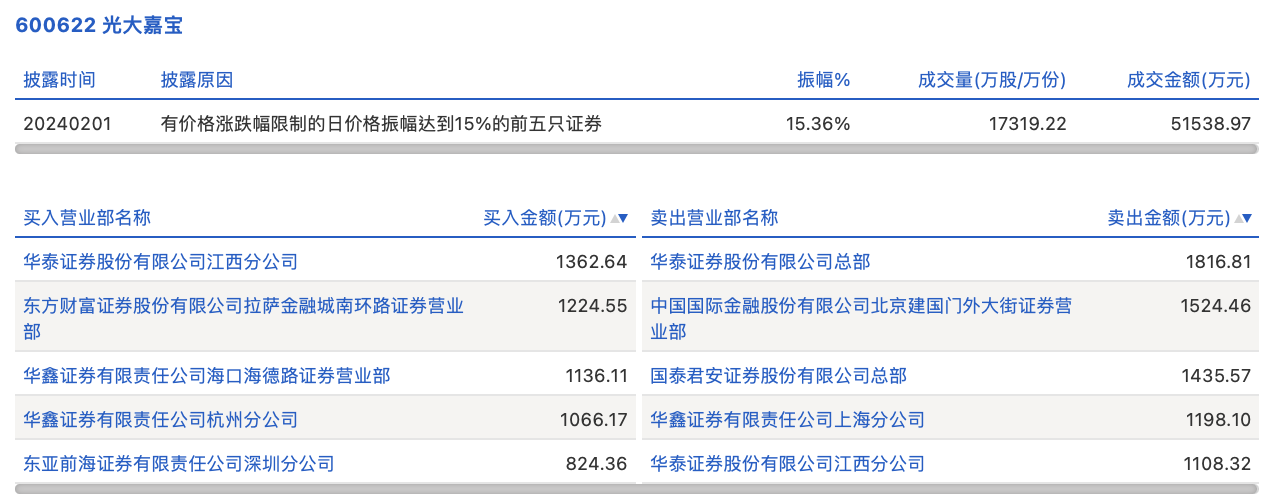This screenshot has width=1268, height=504.
Task: Open 华泰证券江西分公司 in sell list
Action: (787, 464)
